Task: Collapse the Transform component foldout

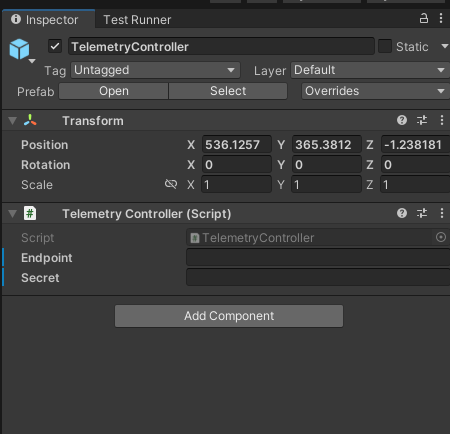Action: pyautogui.click(x=13, y=121)
